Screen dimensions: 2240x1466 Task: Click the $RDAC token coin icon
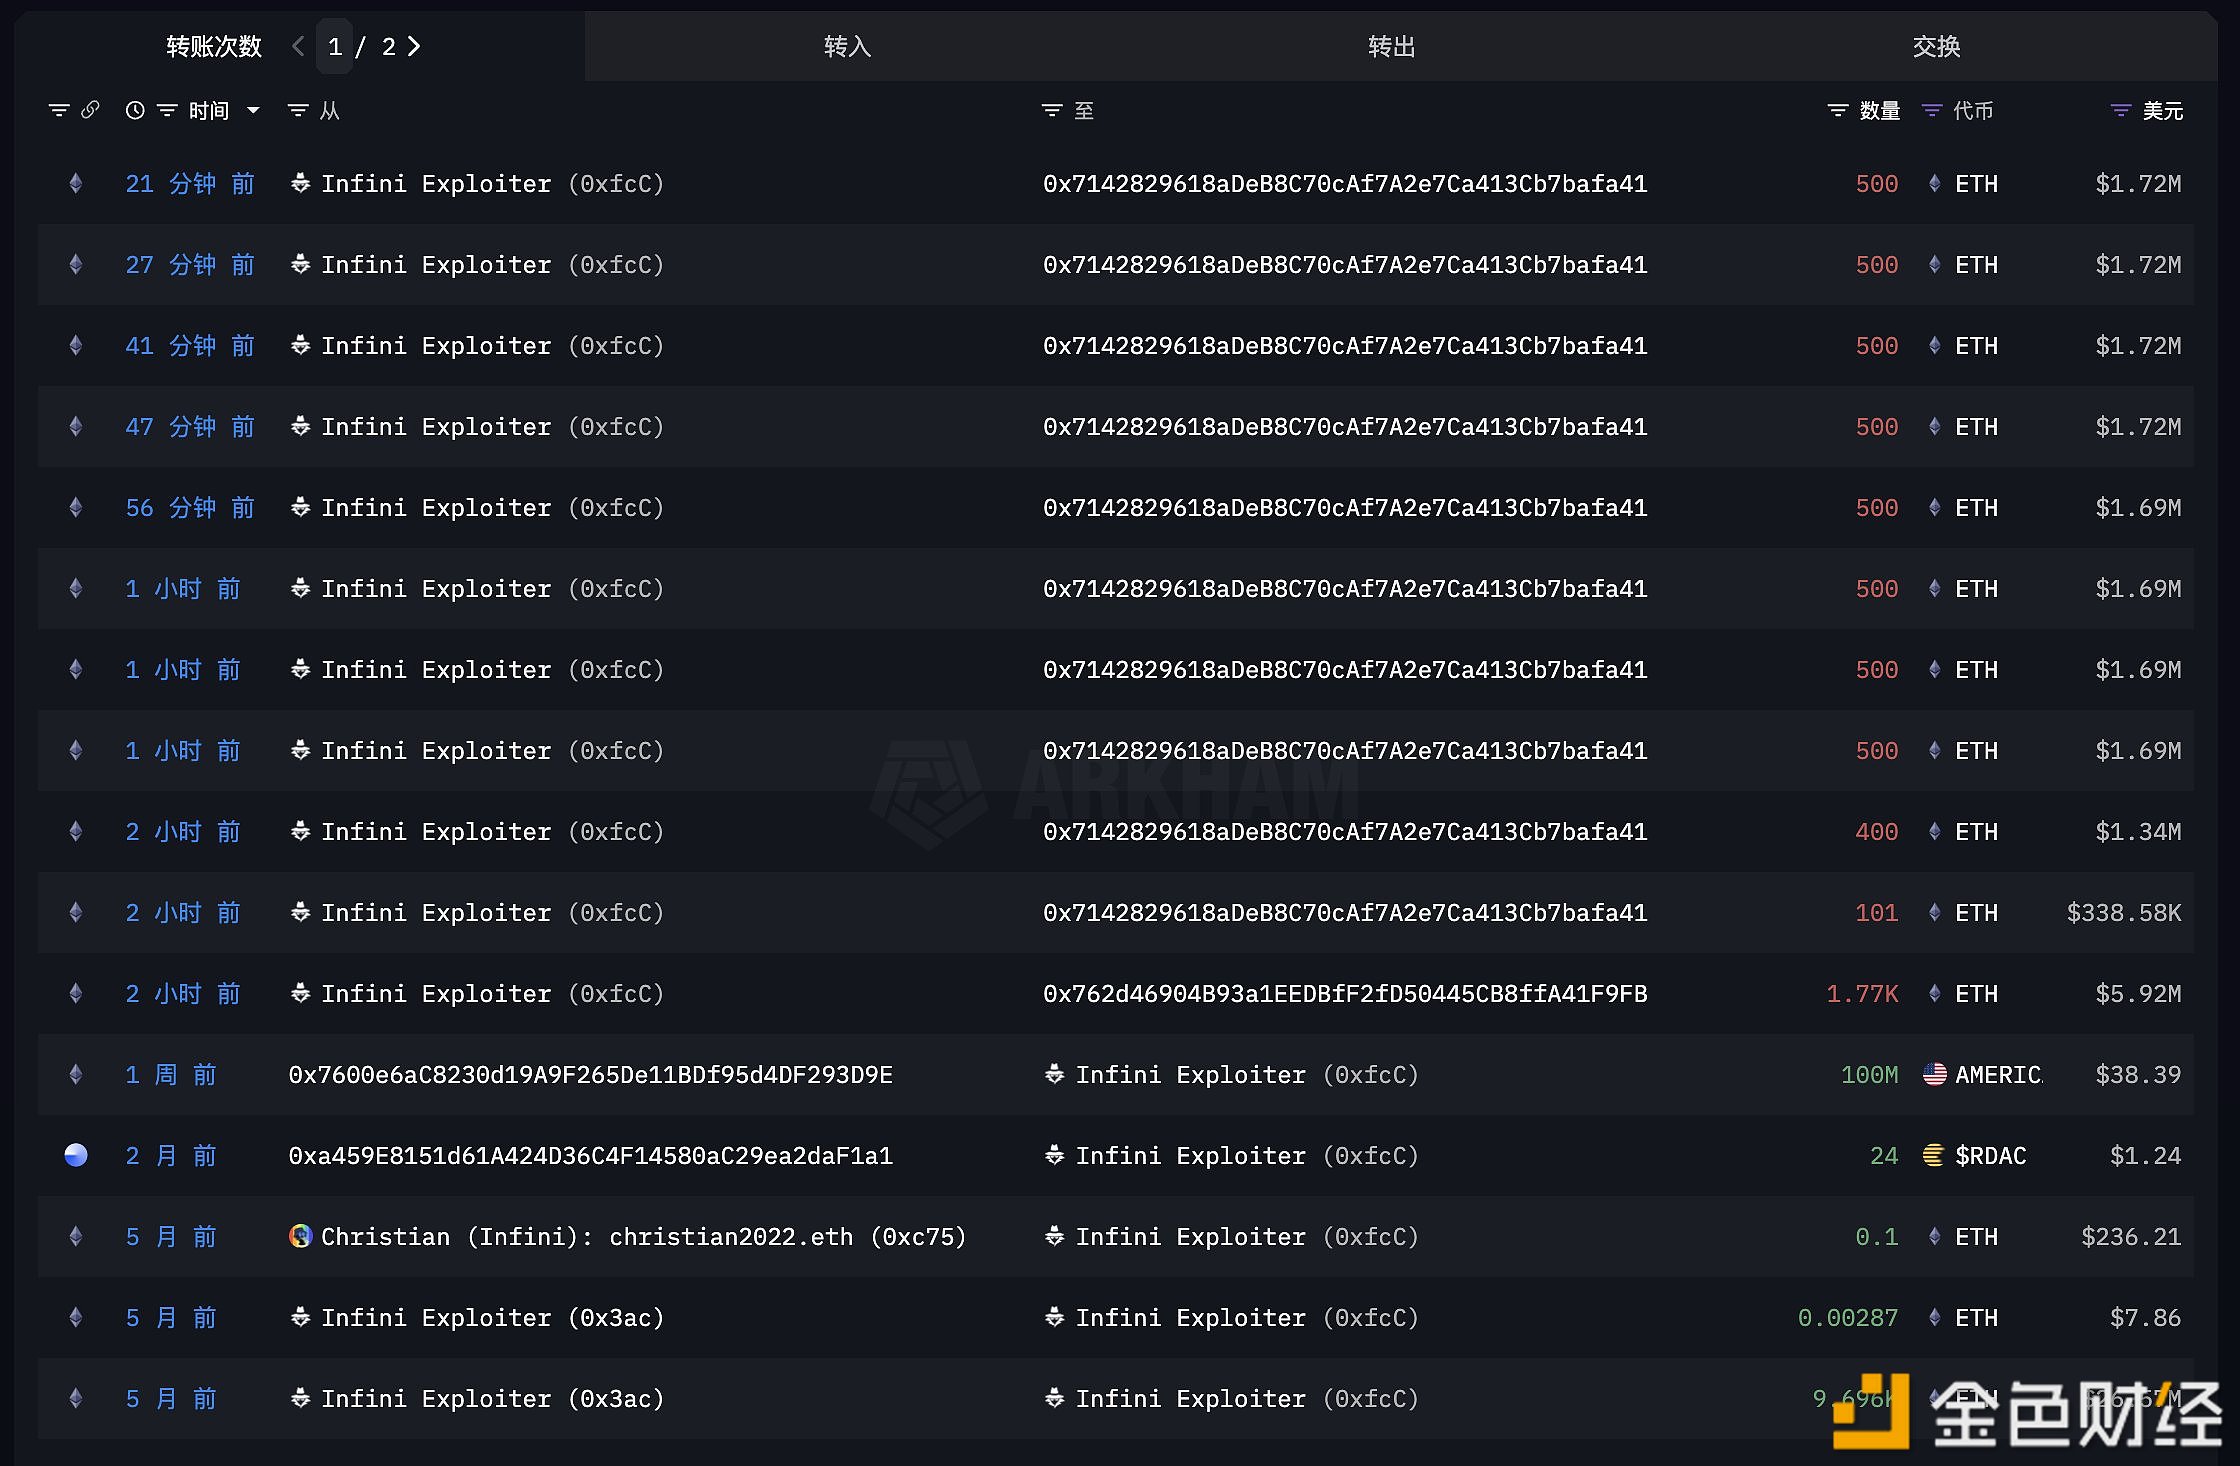point(1934,1156)
